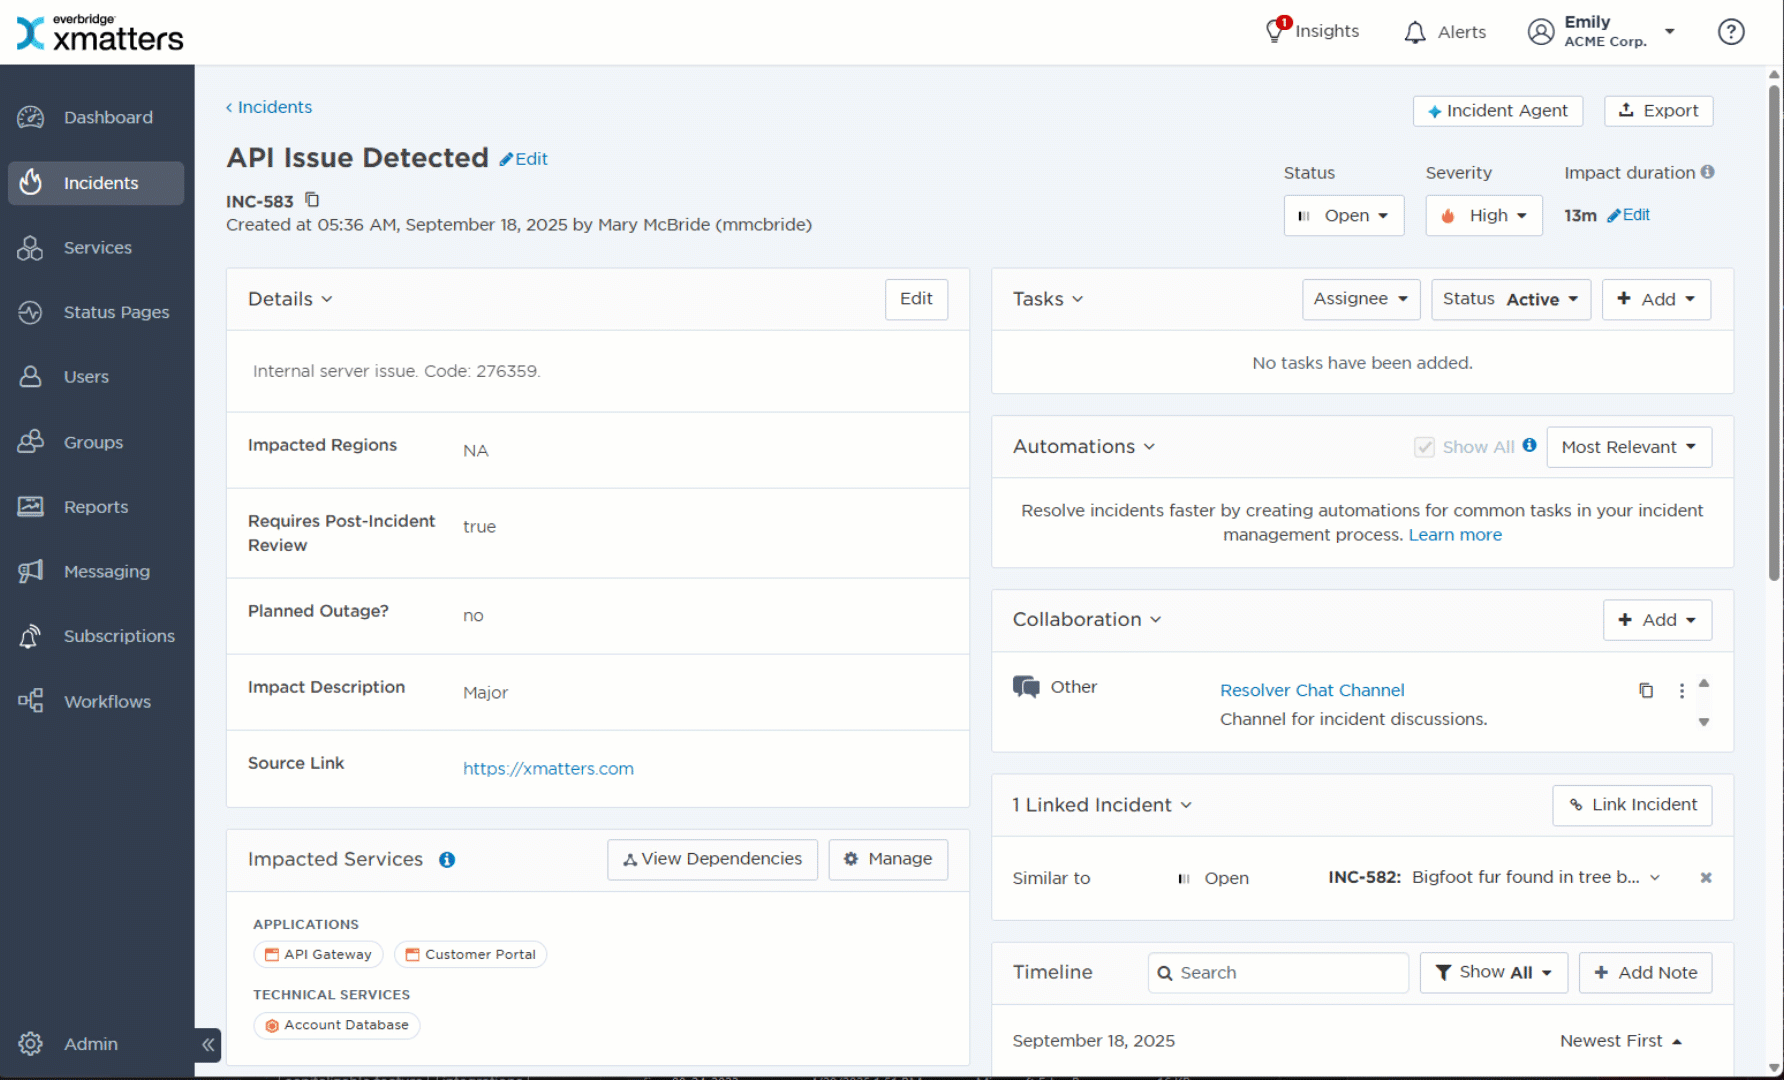
Task: Open Reports in sidebar
Action: coord(96,507)
